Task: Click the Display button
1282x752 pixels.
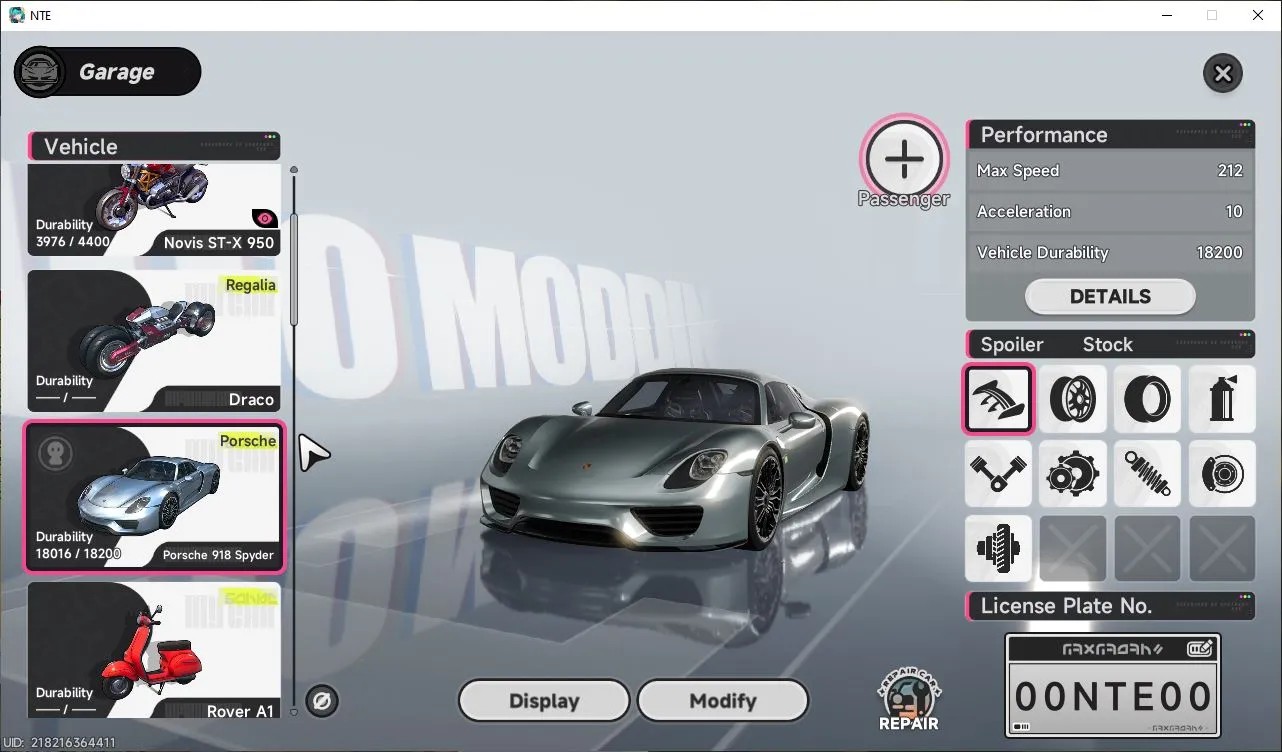Action: 544,701
